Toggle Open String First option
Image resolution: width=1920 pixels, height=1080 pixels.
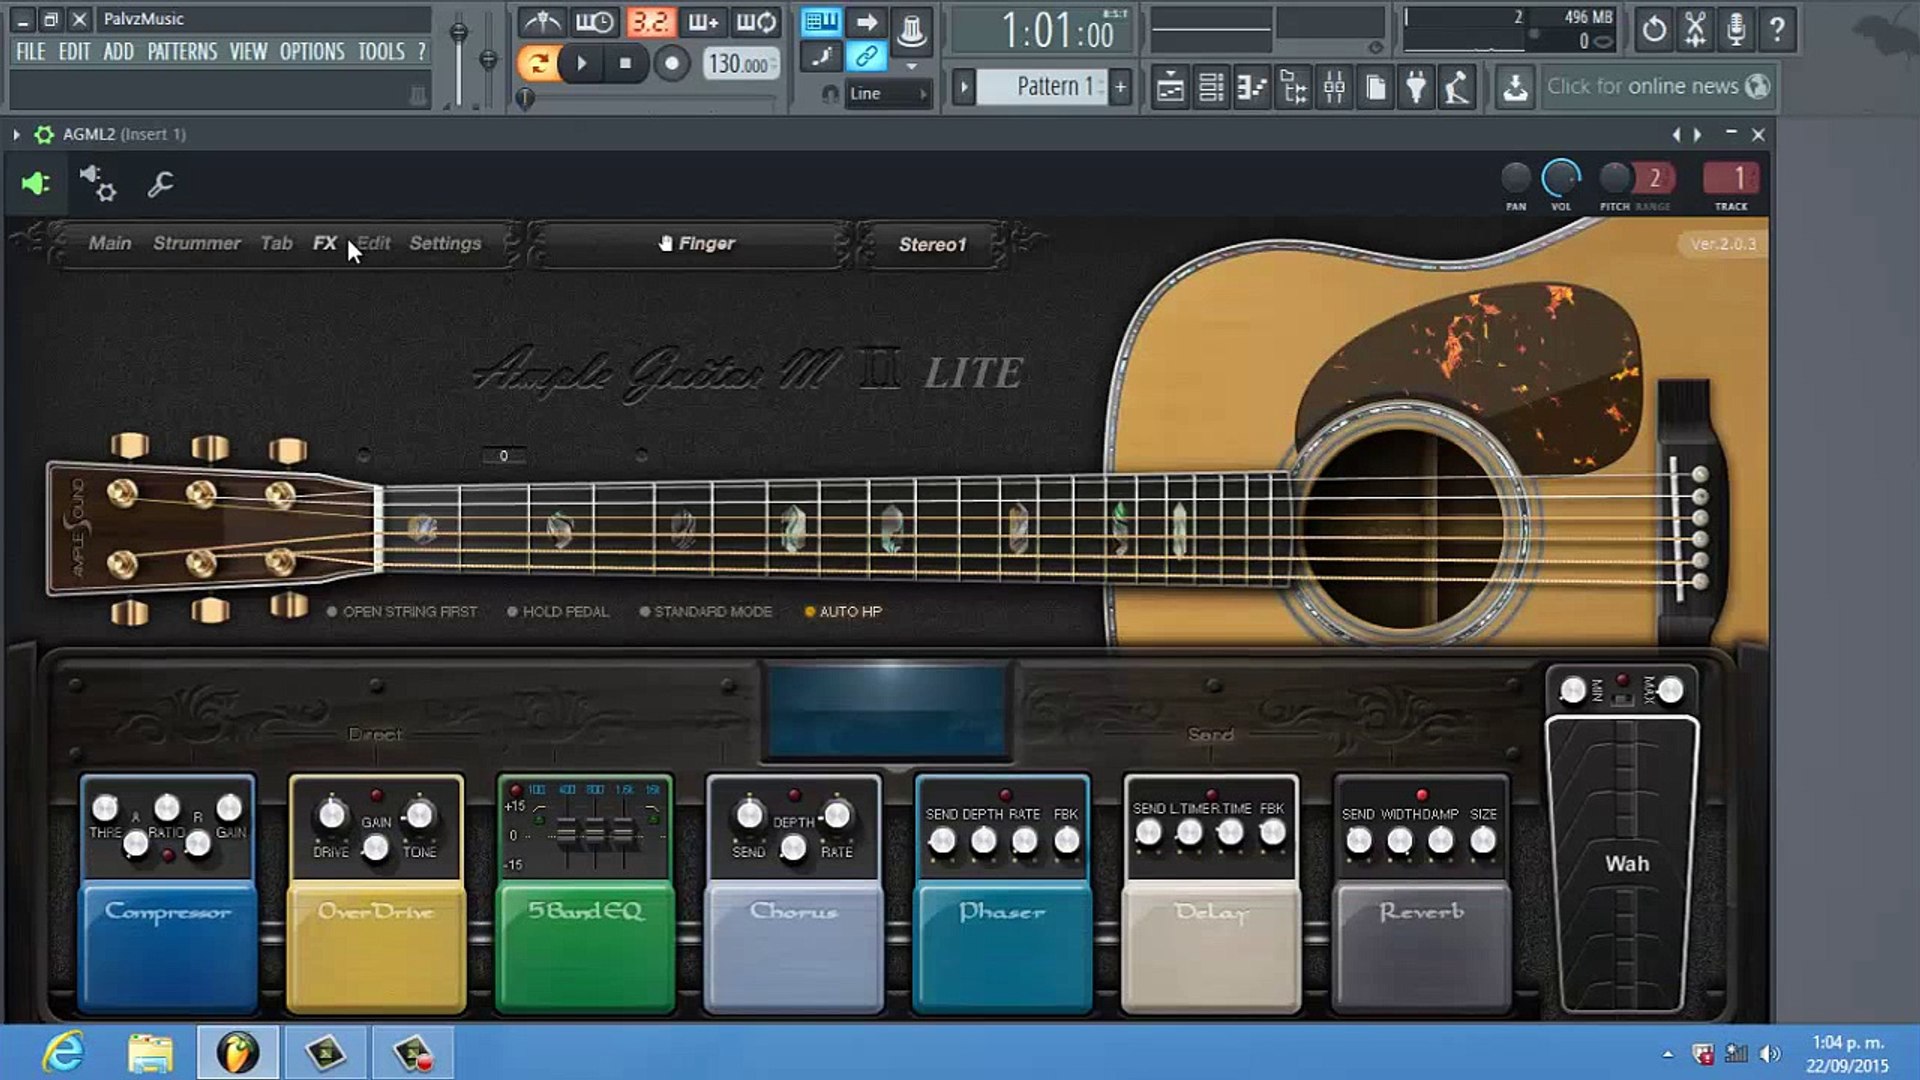(402, 612)
